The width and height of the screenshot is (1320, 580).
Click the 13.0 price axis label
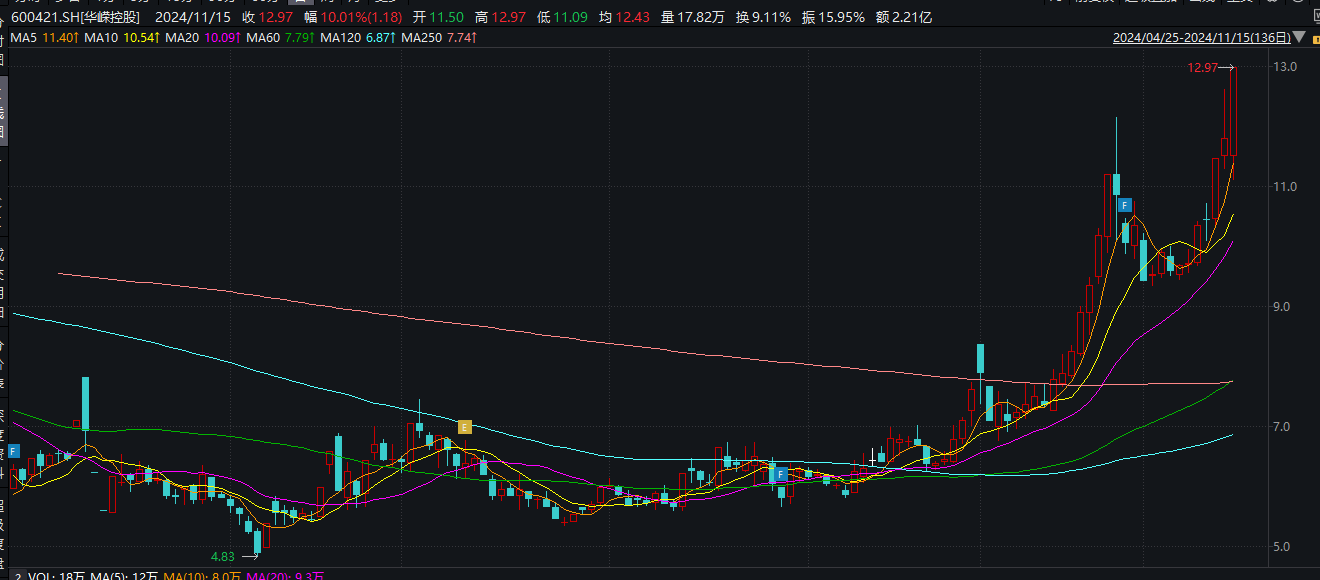[x=1284, y=67]
